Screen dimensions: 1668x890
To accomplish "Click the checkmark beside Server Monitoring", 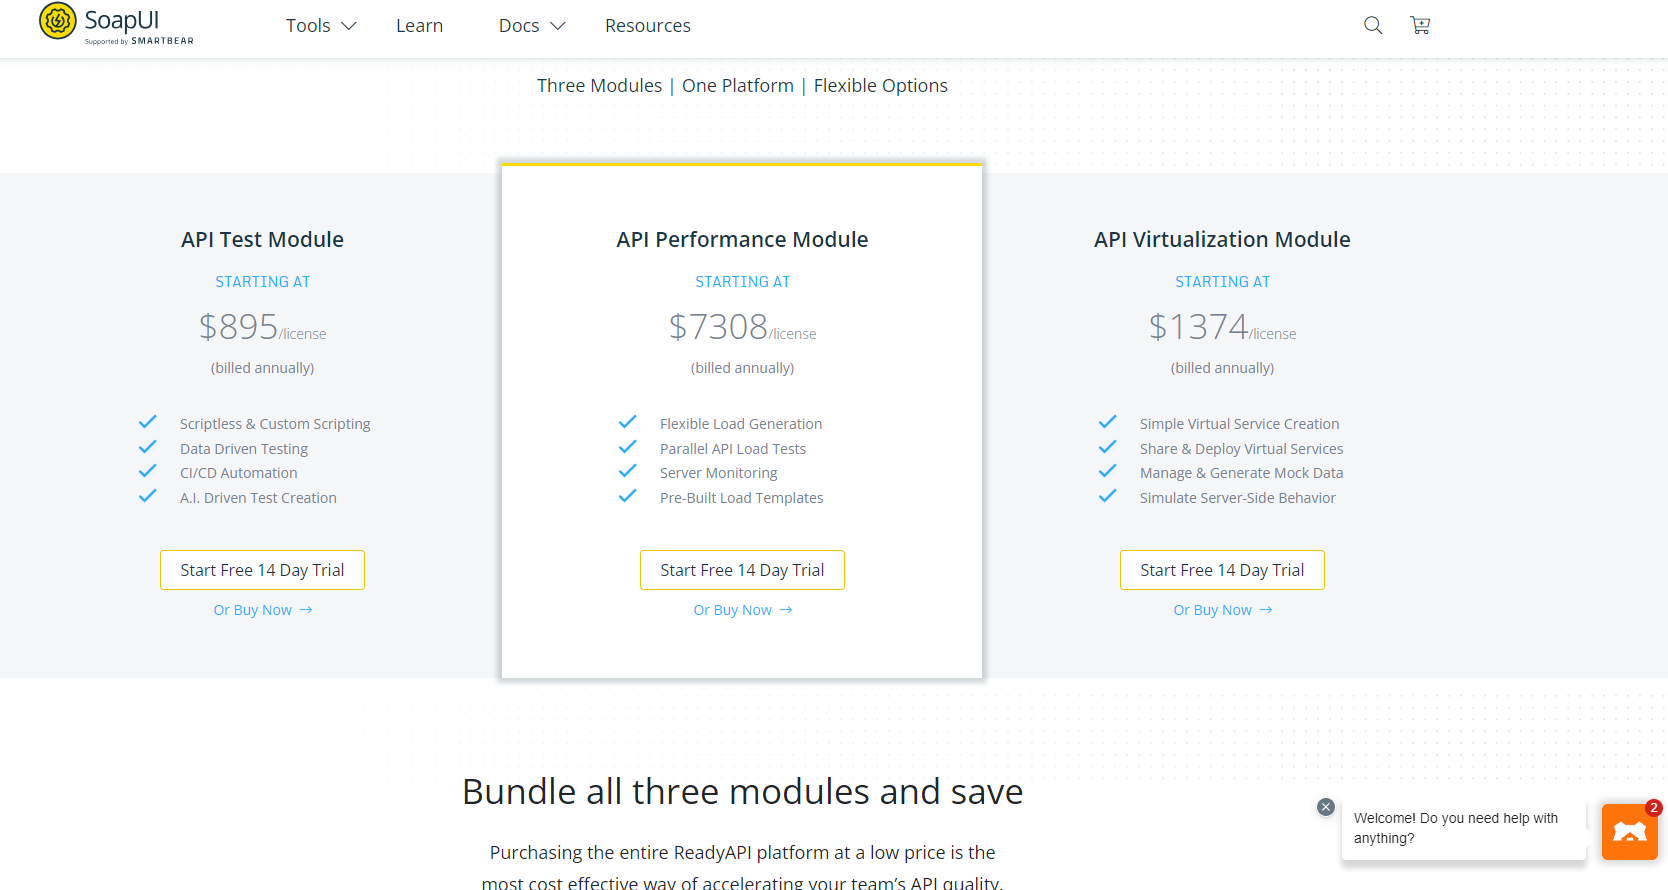I will point(628,471).
